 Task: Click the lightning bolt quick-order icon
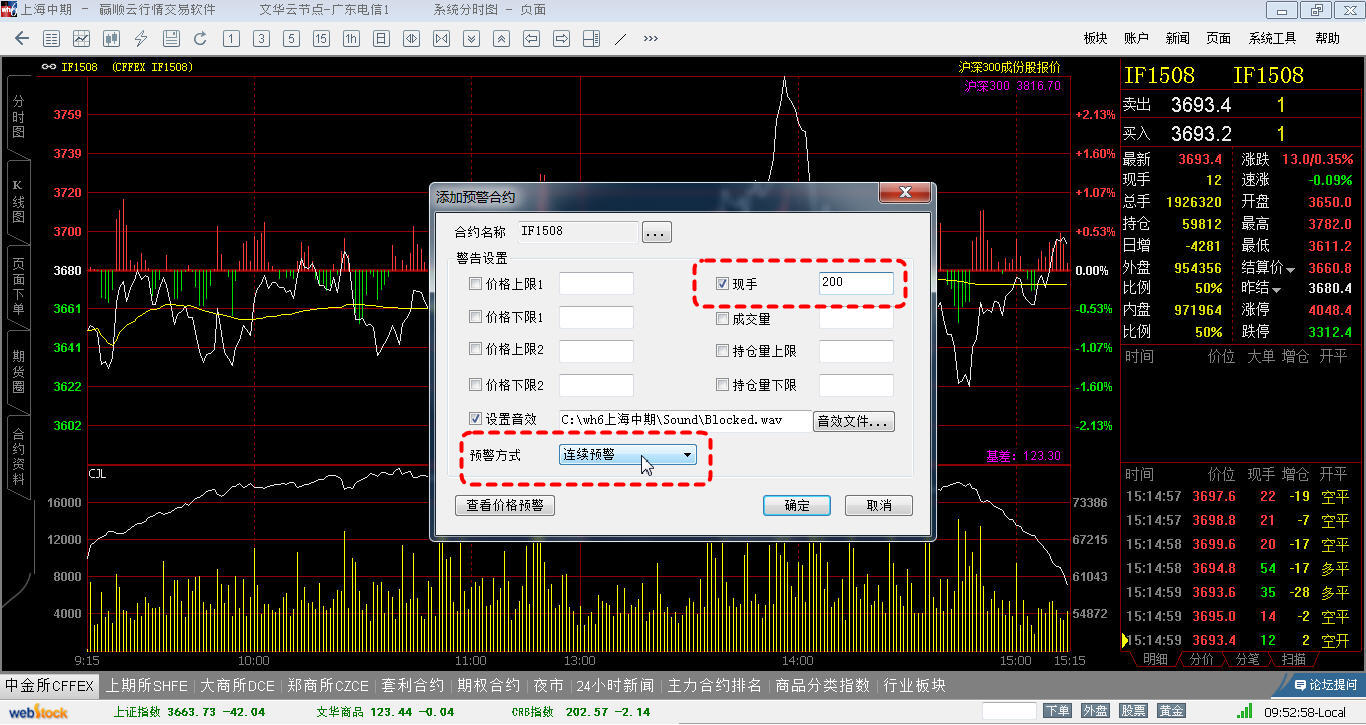click(141, 39)
